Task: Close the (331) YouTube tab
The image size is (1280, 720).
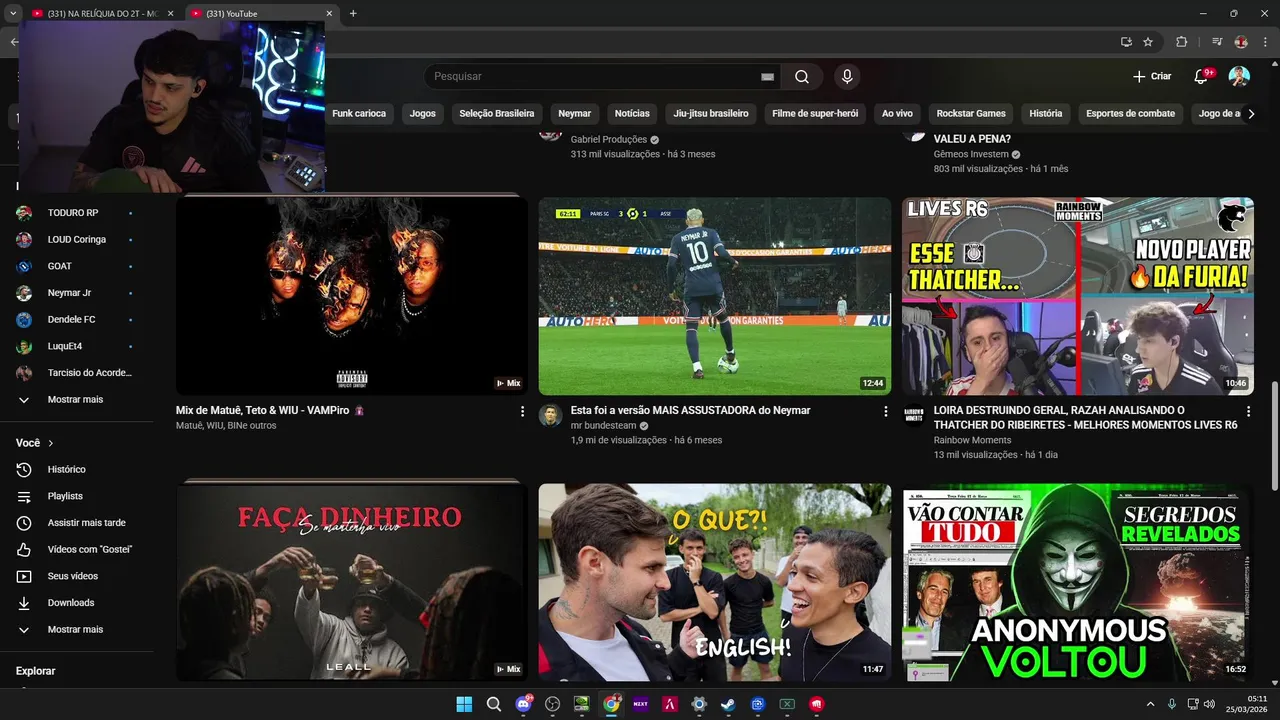Action: click(x=329, y=13)
